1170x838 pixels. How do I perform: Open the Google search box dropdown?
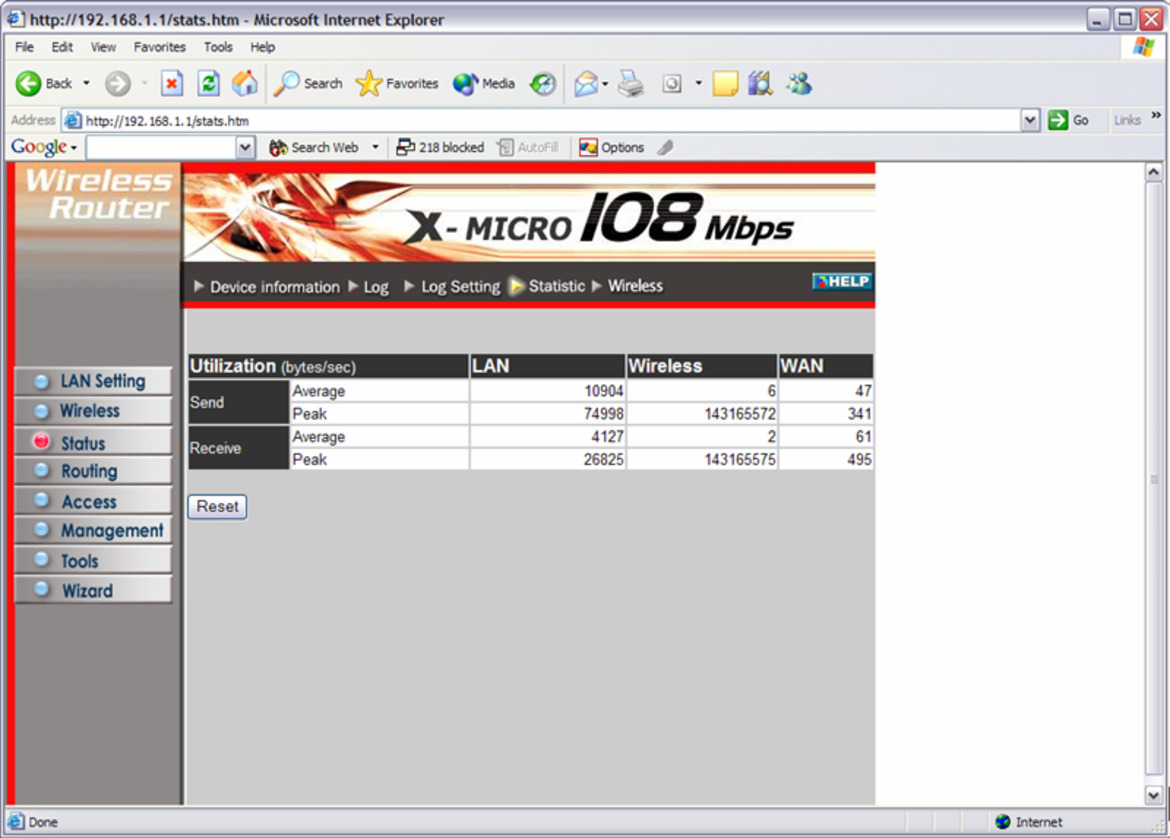pyautogui.click(x=245, y=148)
